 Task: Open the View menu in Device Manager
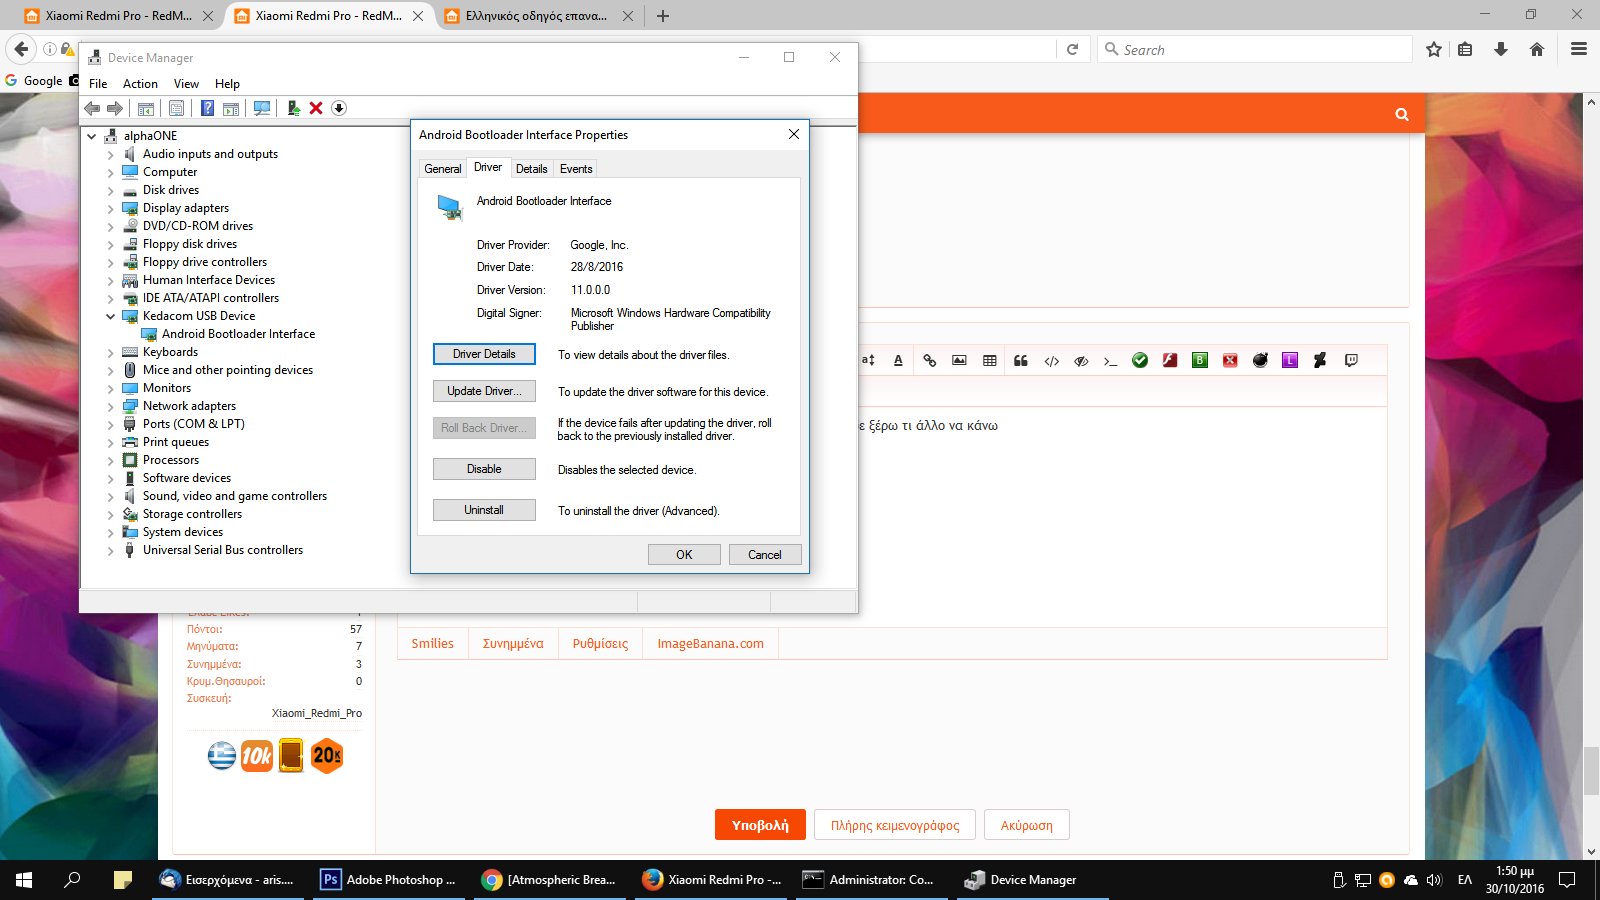click(x=186, y=84)
